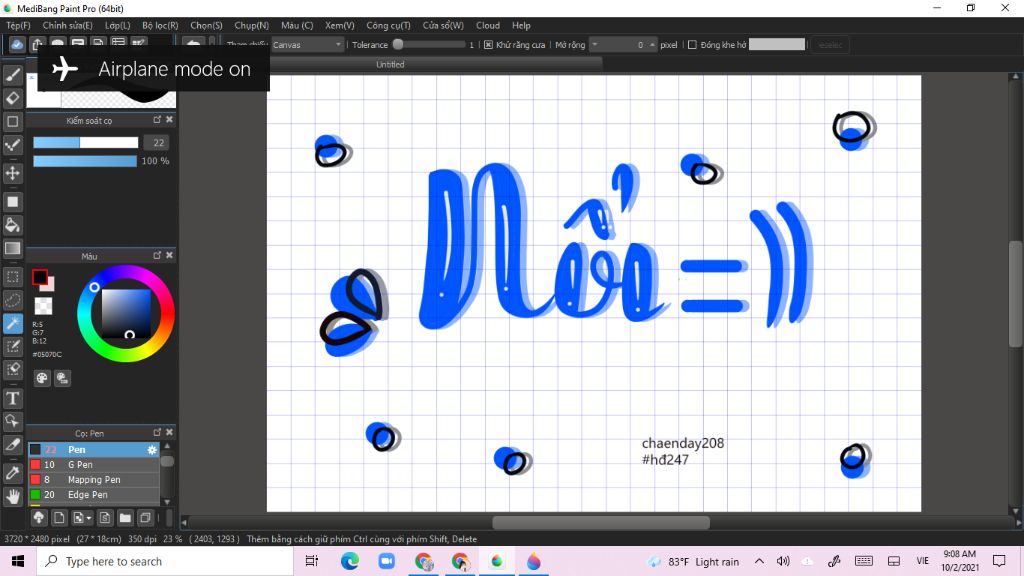
Task: Click the foreground color swatch
Action: tap(40, 278)
